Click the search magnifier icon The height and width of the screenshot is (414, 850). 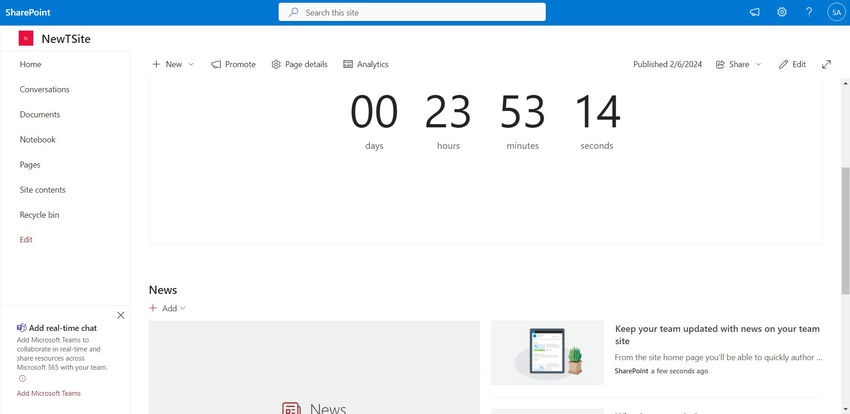pos(293,12)
